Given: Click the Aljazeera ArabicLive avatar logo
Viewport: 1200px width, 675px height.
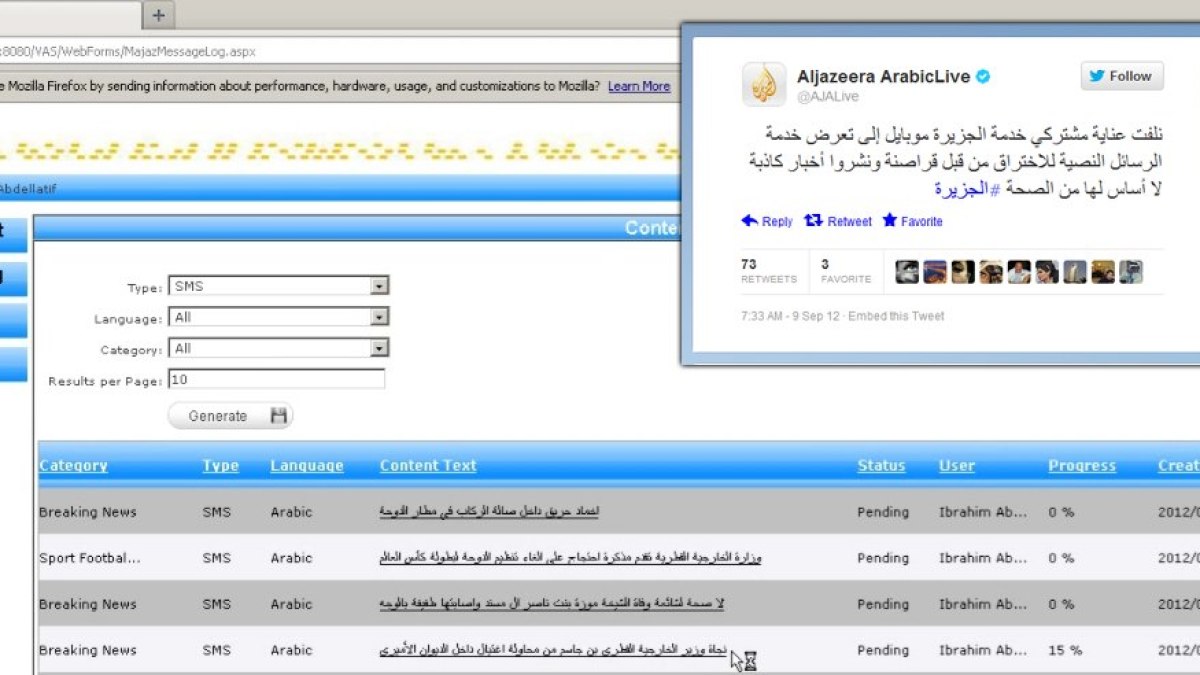Looking at the screenshot, I should pos(764,84).
